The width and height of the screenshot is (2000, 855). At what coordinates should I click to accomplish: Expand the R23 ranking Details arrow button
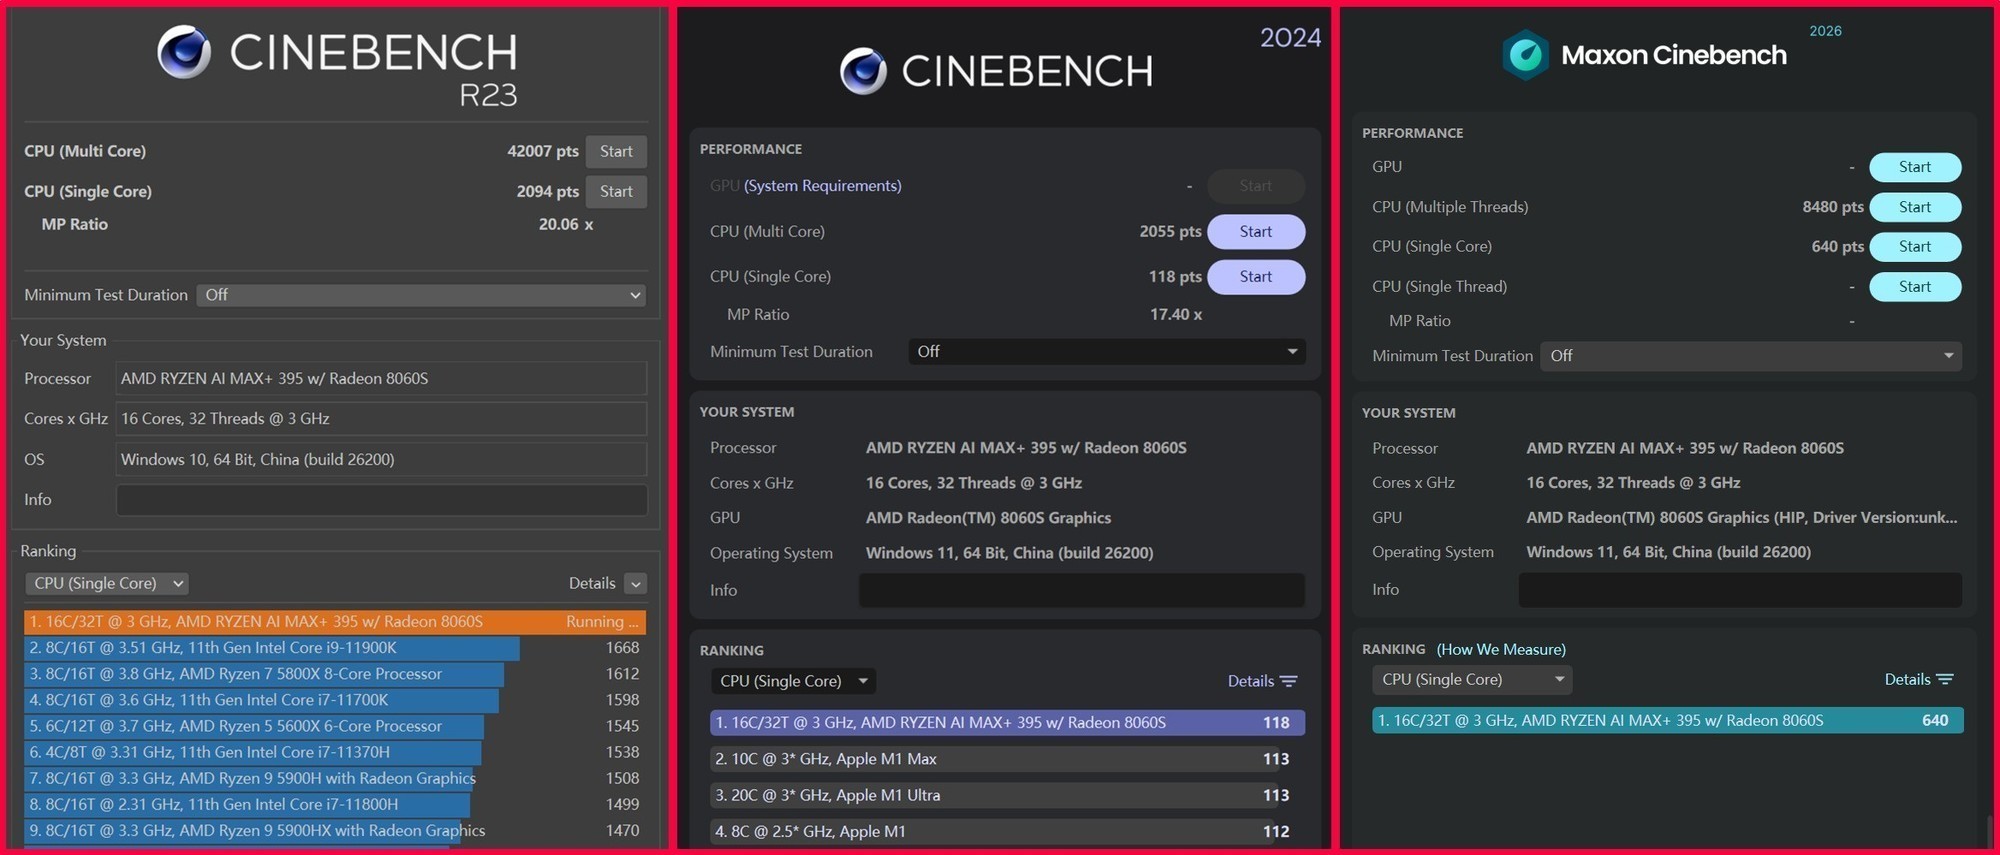pos(635,583)
